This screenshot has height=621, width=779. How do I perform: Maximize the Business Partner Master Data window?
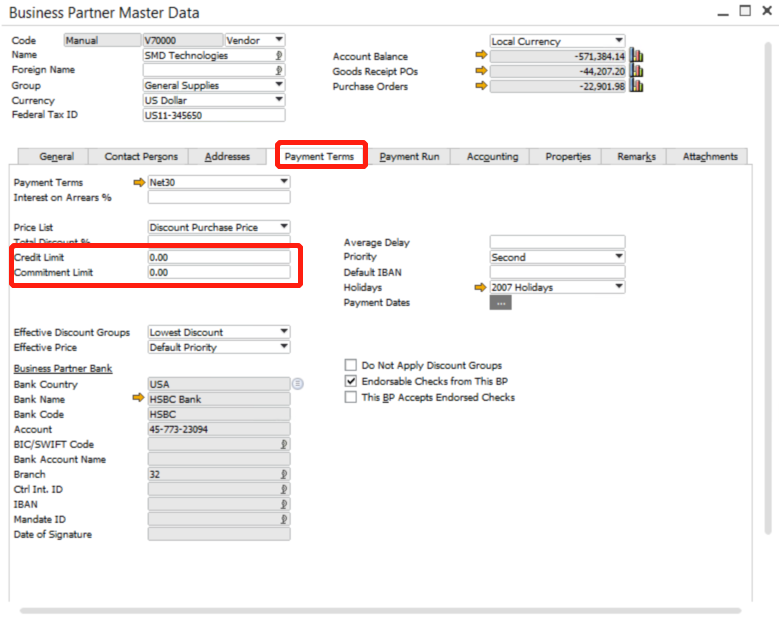[x=745, y=11]
